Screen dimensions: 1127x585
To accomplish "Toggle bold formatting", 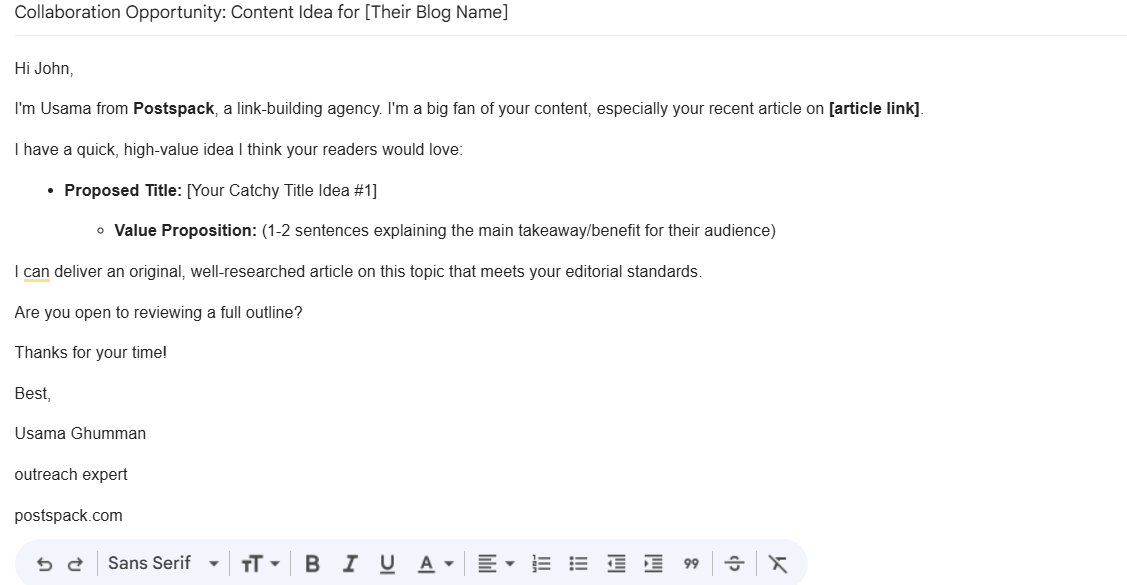I will click(x=312, y=564).
